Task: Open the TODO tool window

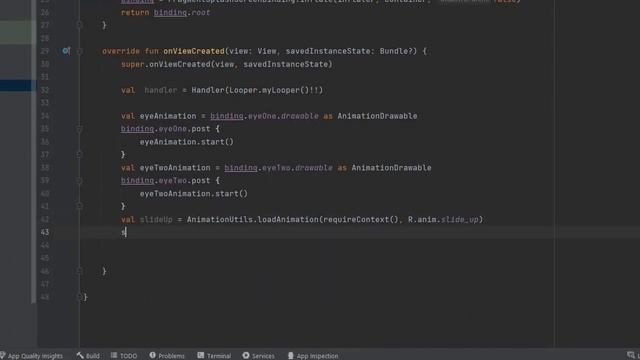Action: point(124,356)
